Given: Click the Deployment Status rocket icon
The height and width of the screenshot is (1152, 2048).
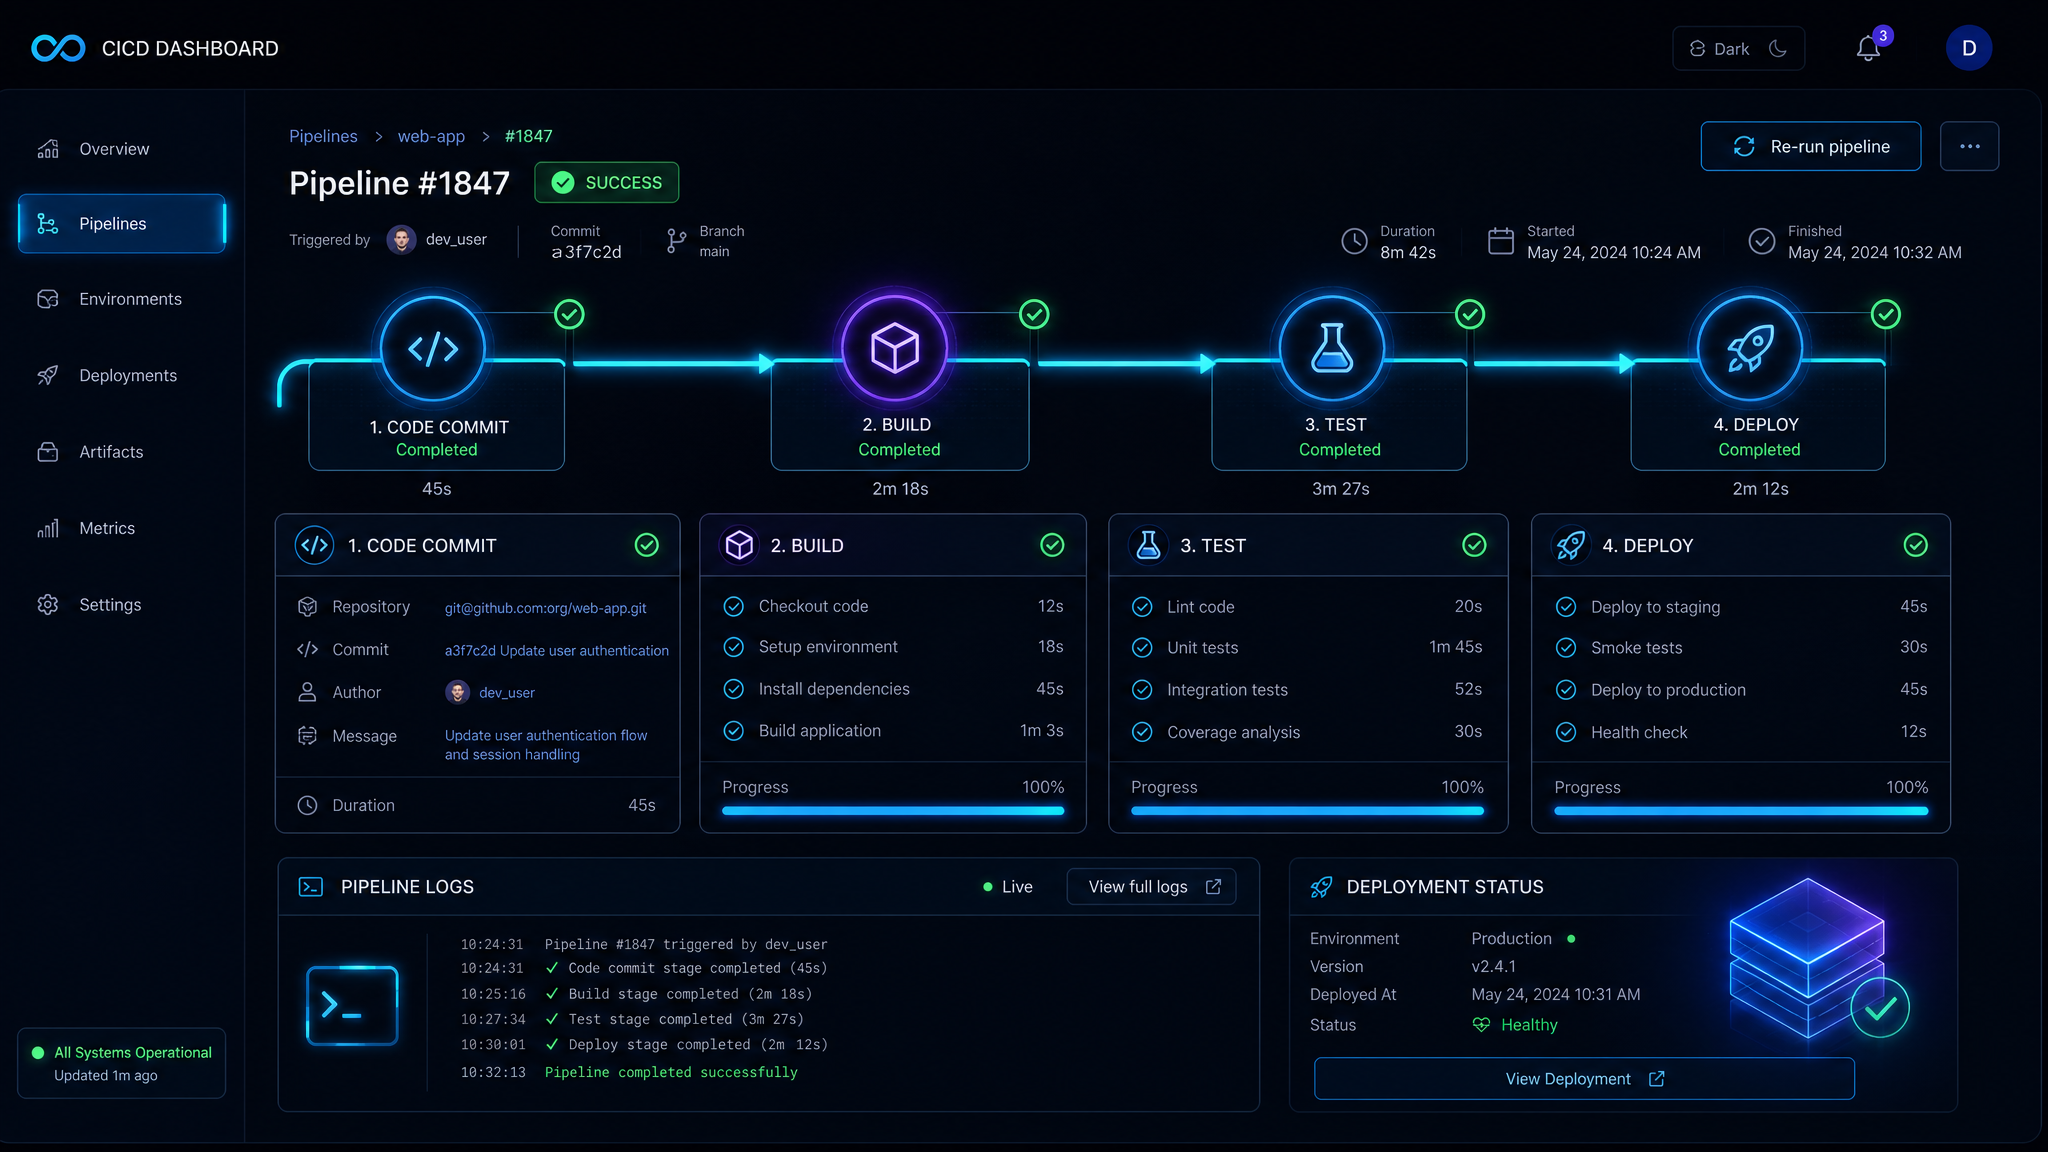Looking at the screenshot, I should [1321, 887].
